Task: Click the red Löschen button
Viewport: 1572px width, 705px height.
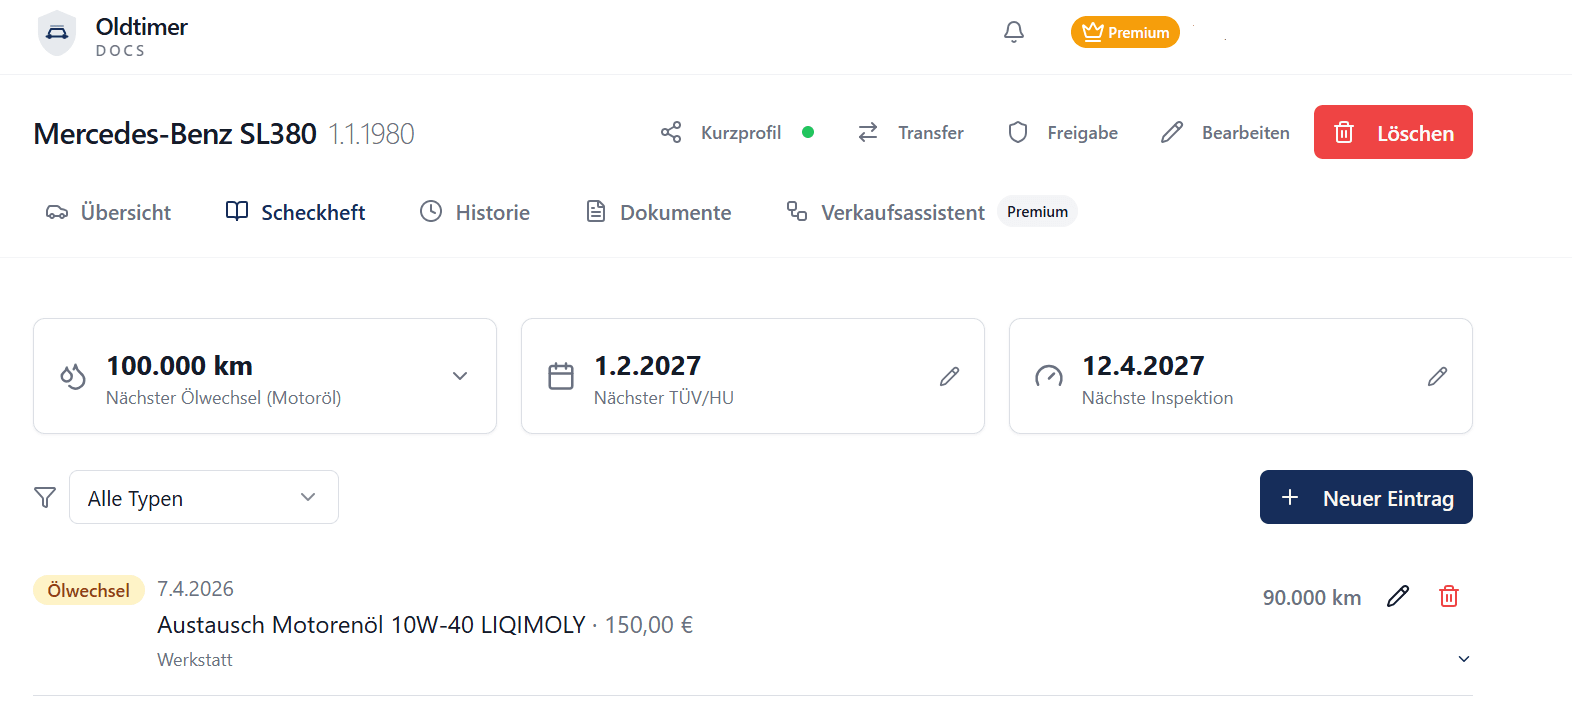Action: (1393, 132)
